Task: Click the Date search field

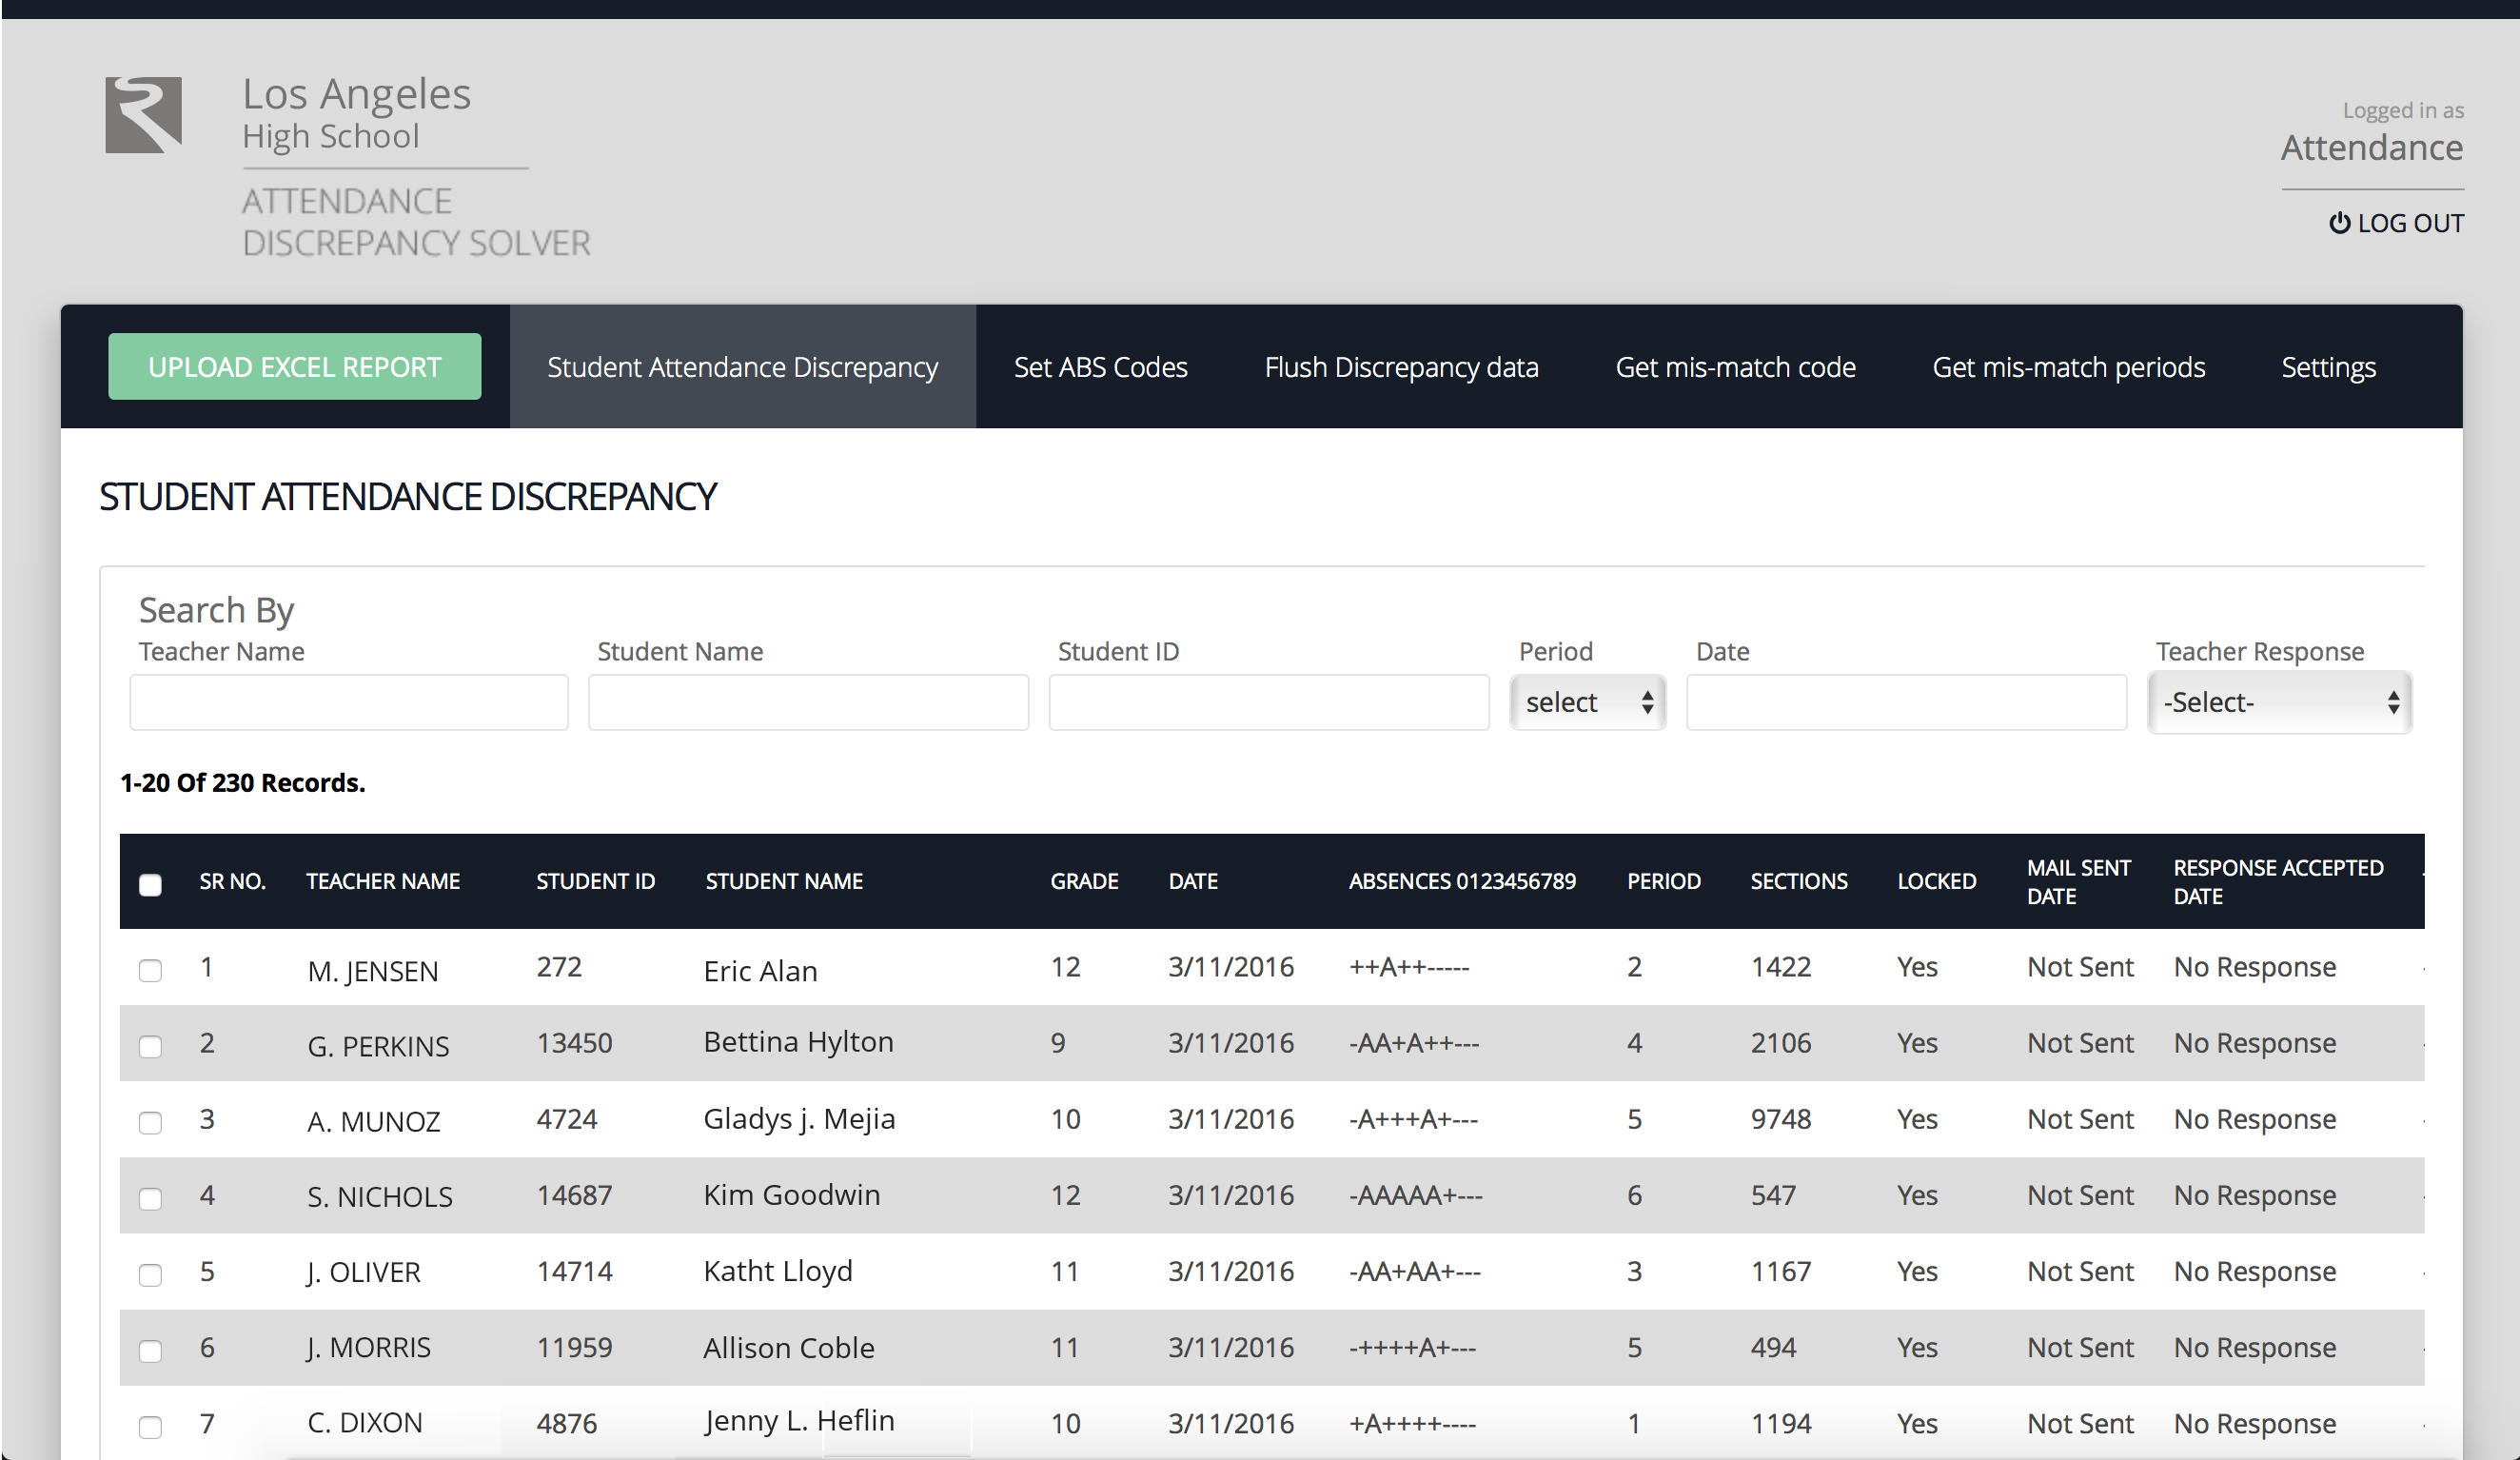Action: pyautogui.click(x=1906, y=702)
